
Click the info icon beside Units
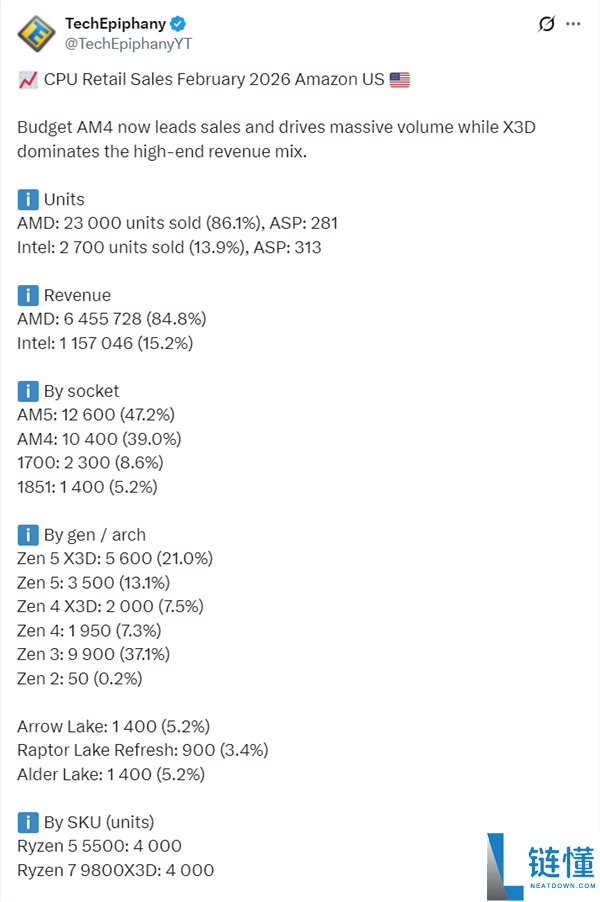click(28, 200)
